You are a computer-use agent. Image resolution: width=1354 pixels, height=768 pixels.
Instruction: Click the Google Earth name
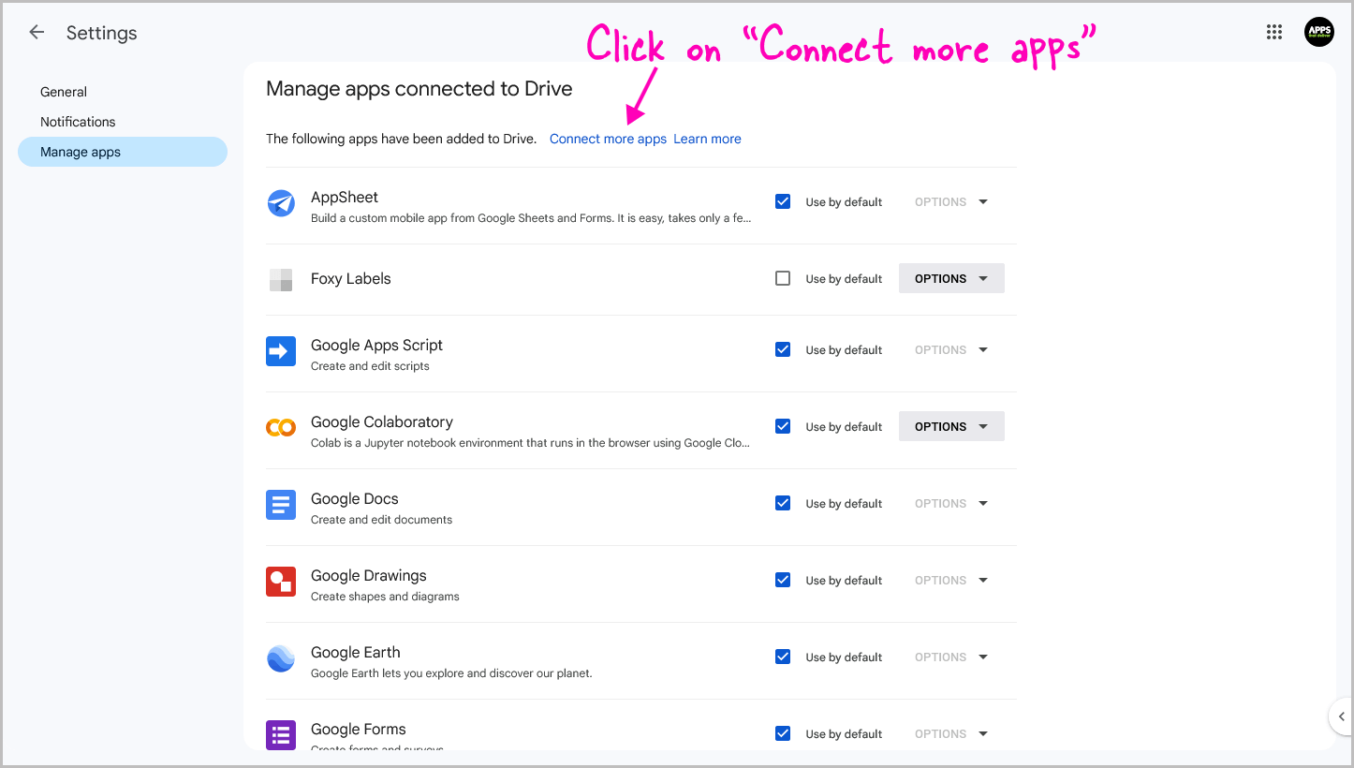[355, 652]
